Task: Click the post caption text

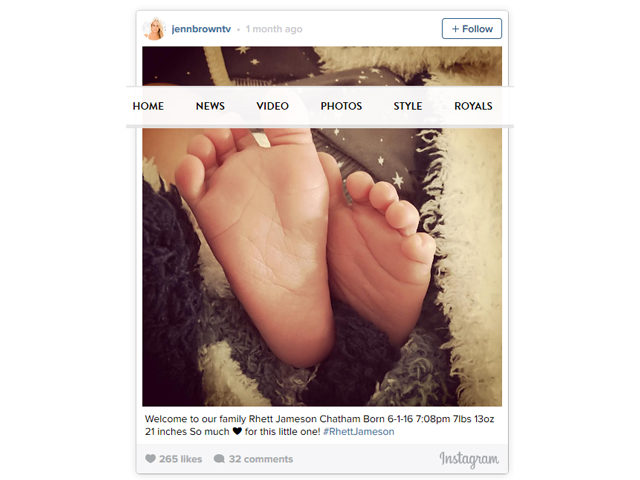Action: click(x=320, y=425)
